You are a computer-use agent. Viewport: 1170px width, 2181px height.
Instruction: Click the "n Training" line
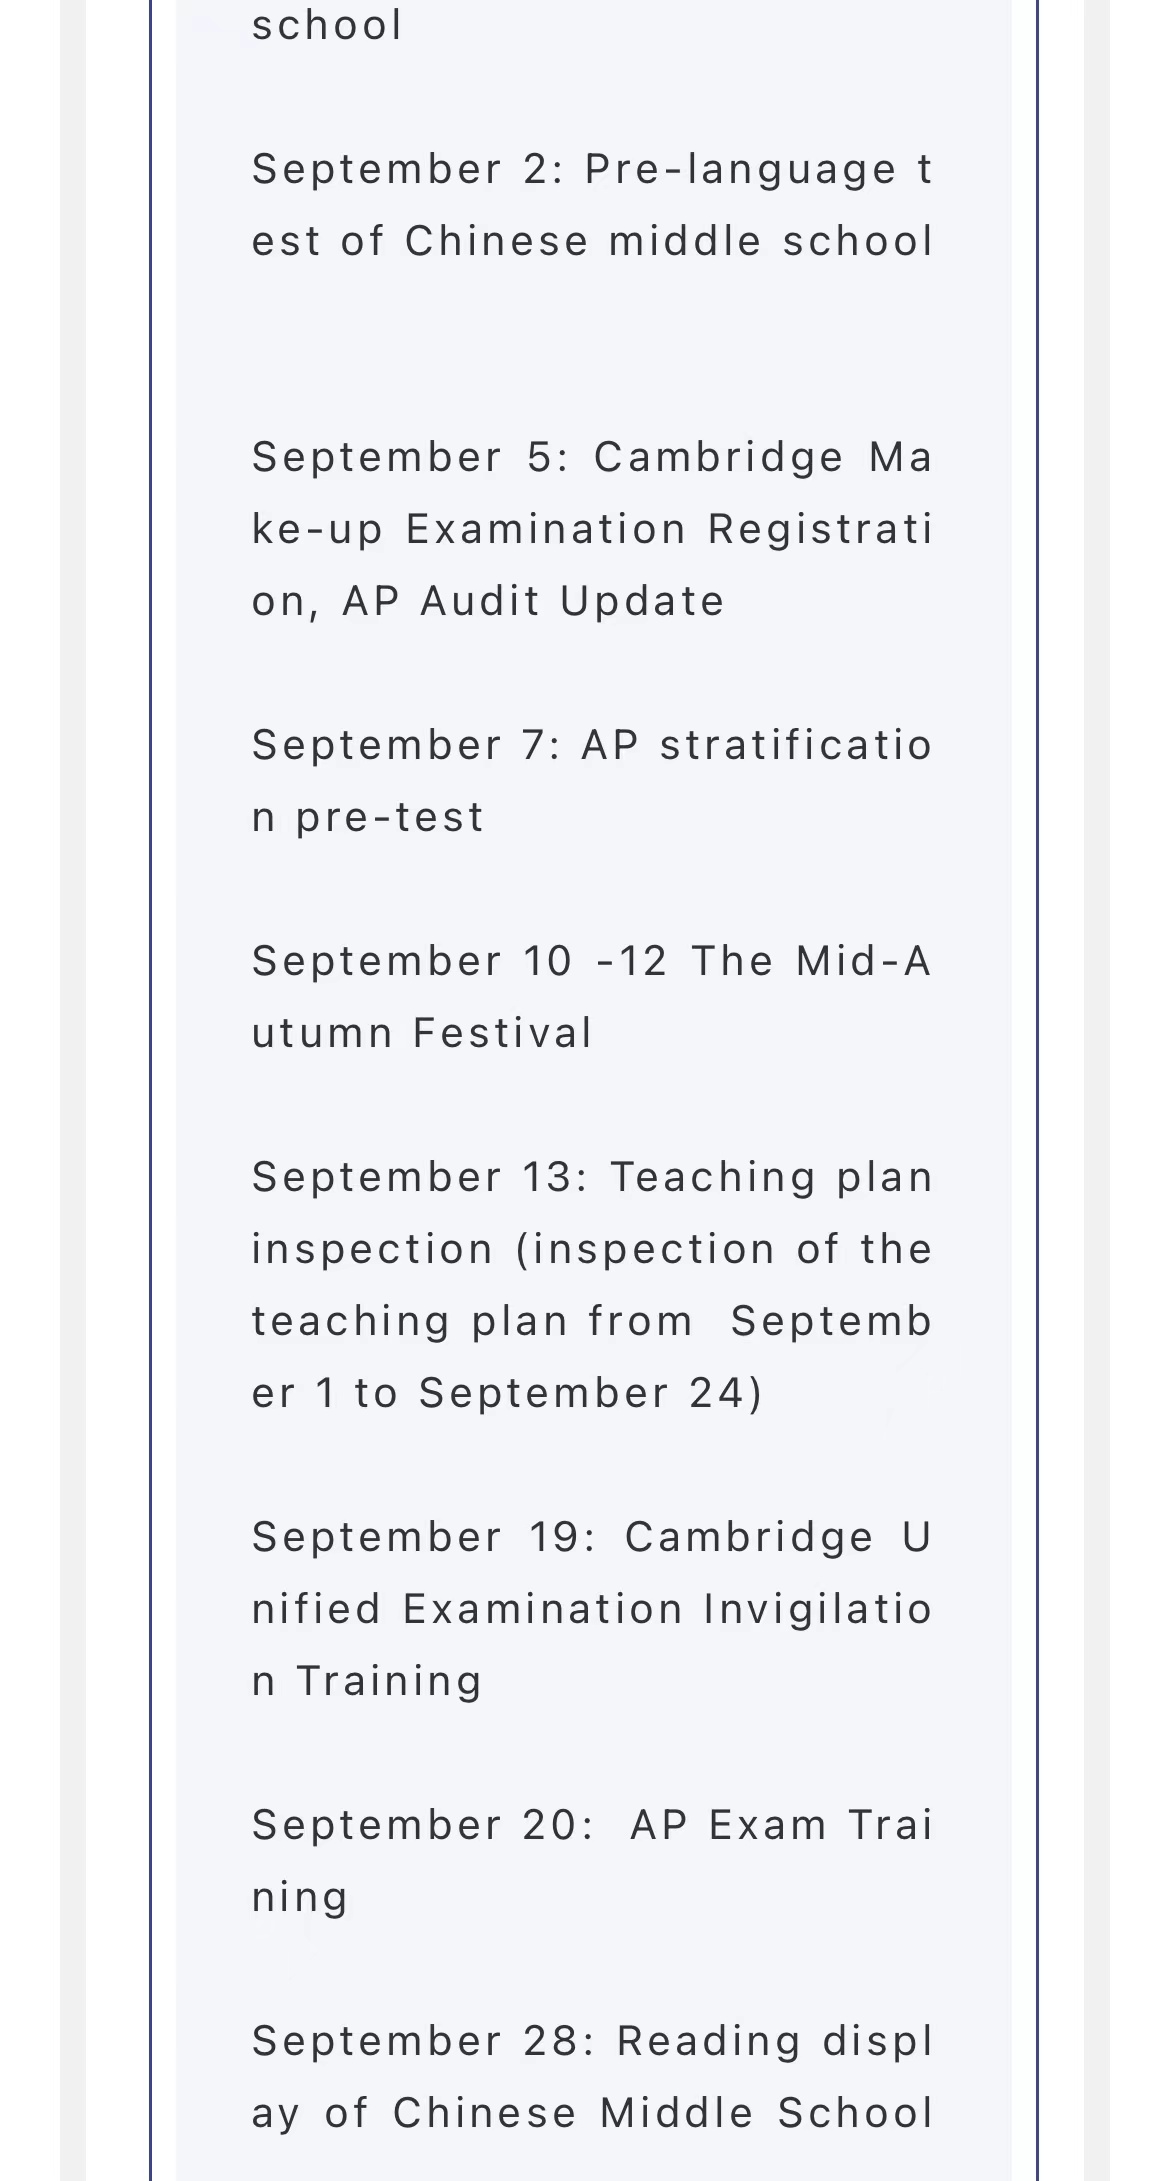(367, 1681)
